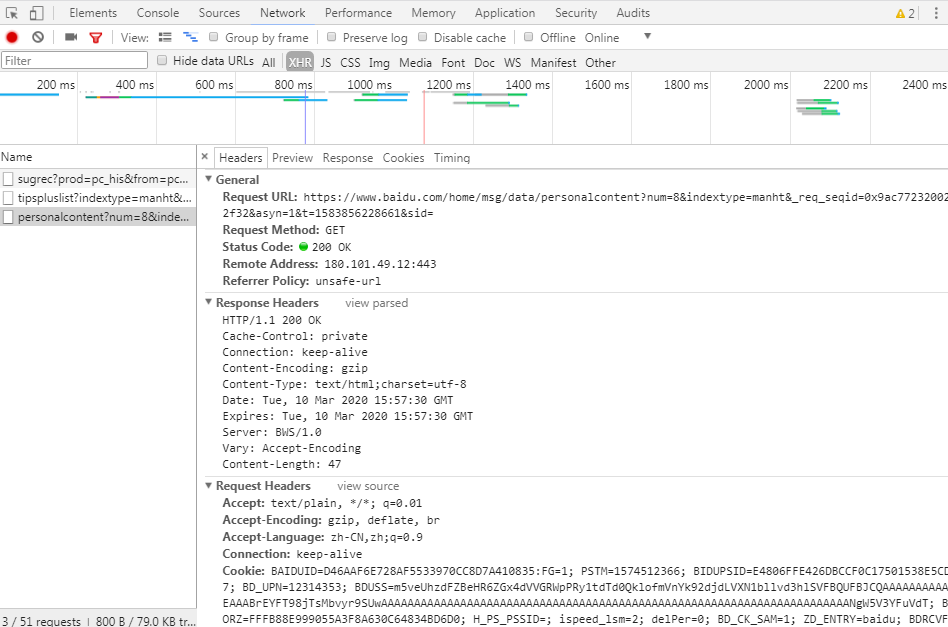Click the inspect element cursor icon
The width and height of the screenshot is (948, 627).
pos(12,13)
